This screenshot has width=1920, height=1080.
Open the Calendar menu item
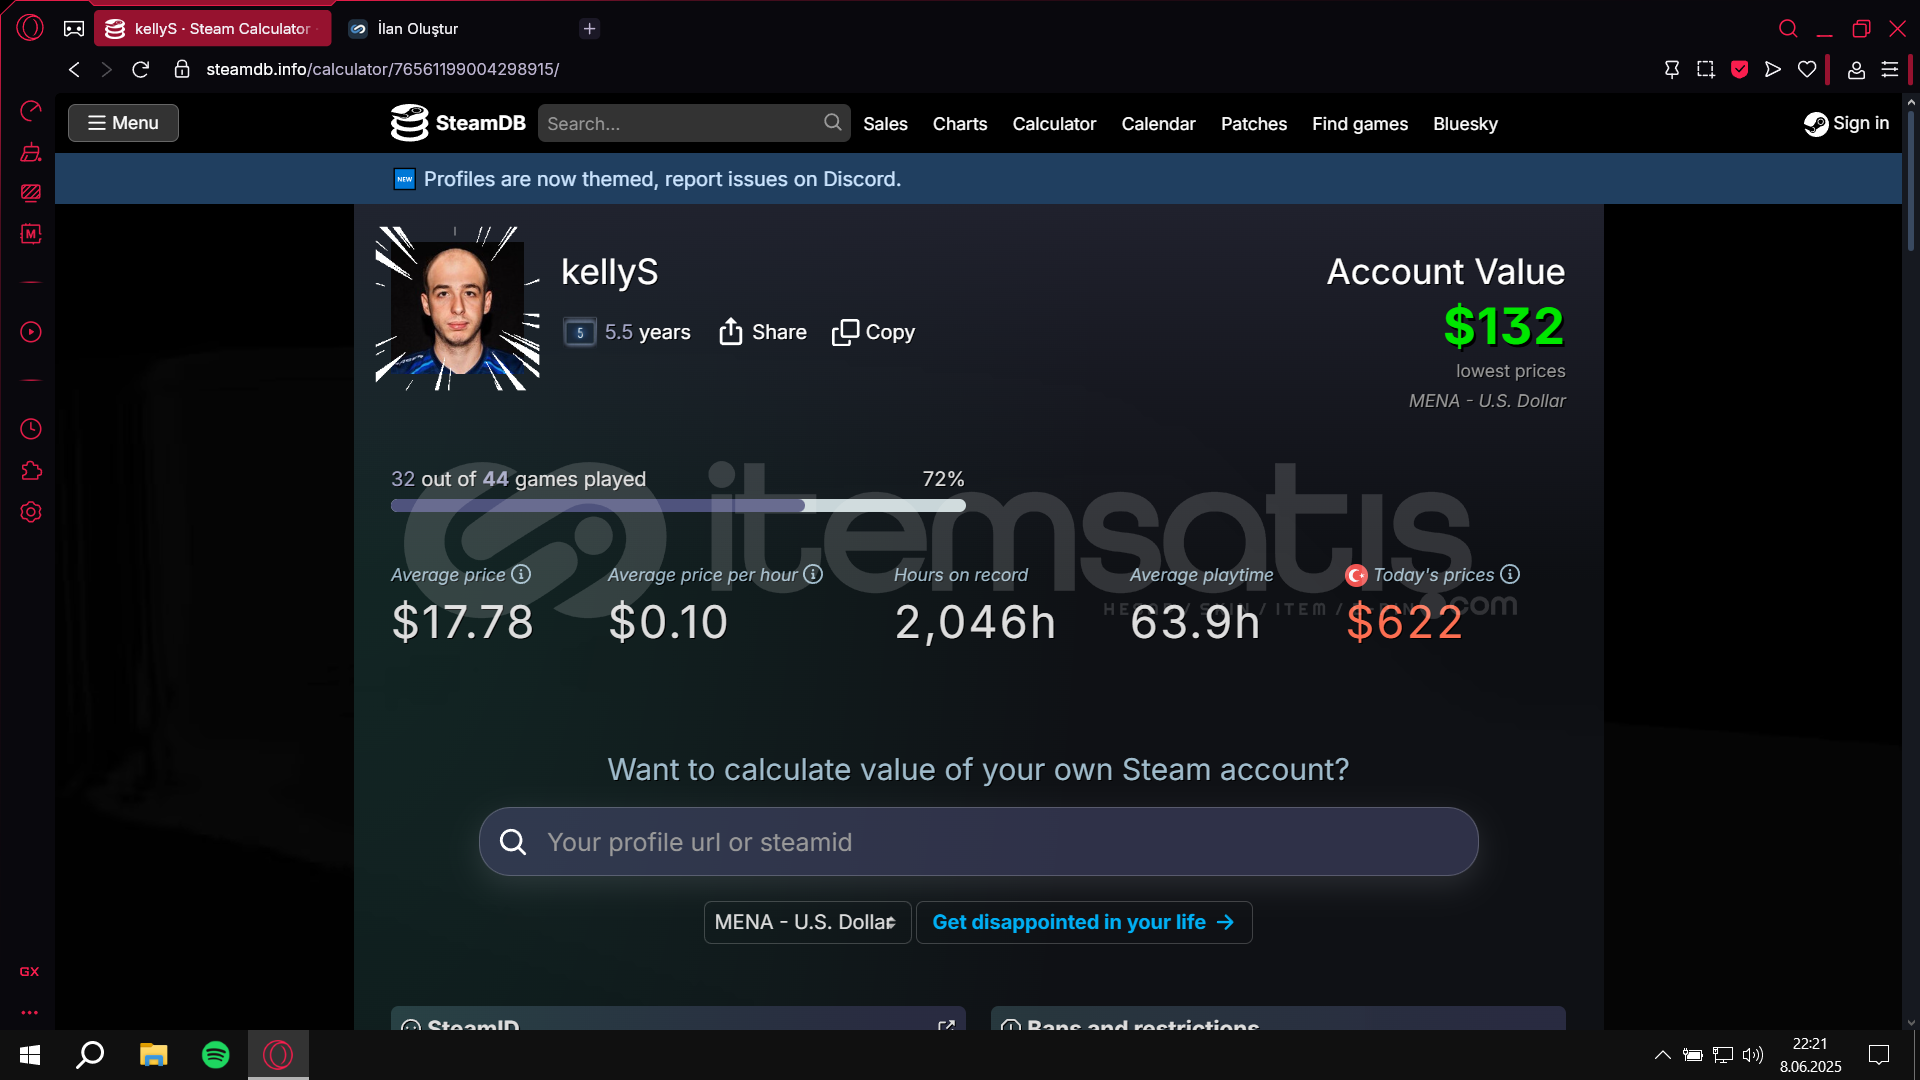(x=1158, y=123)
